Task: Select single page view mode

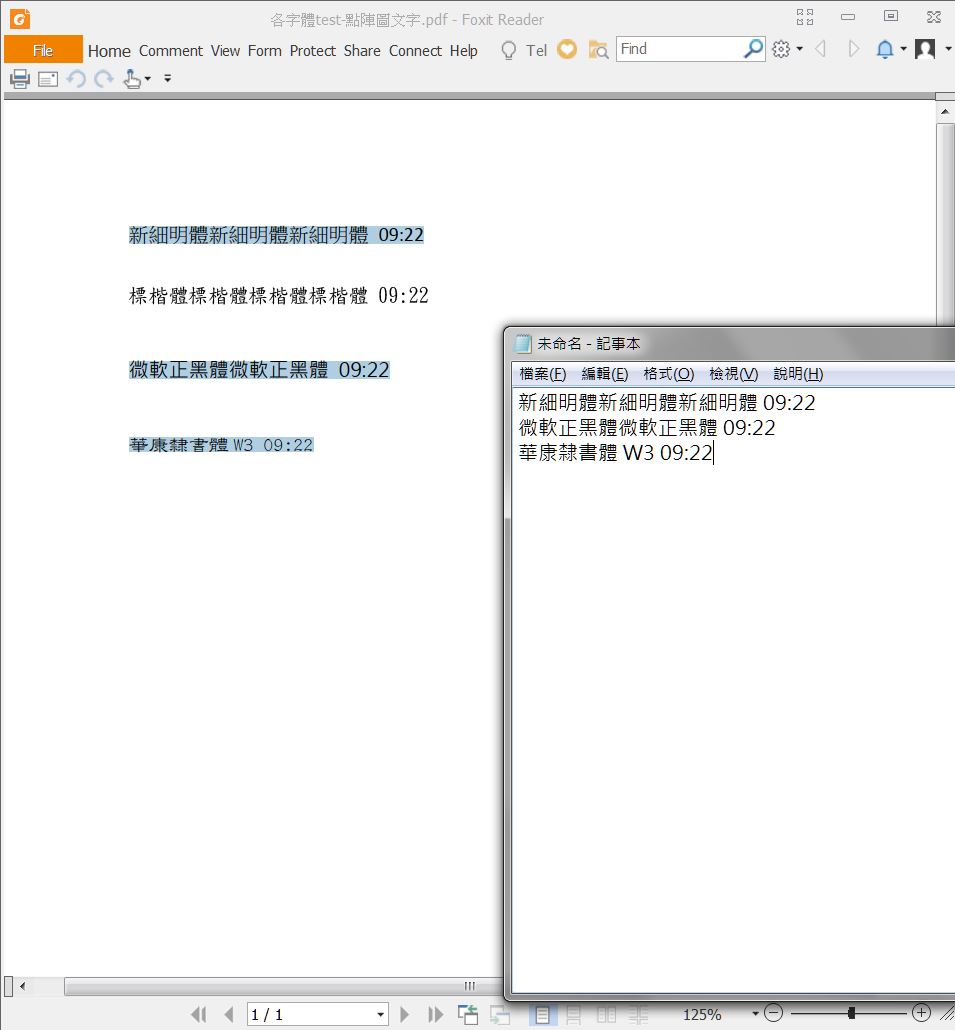Action: point(543,1015)
